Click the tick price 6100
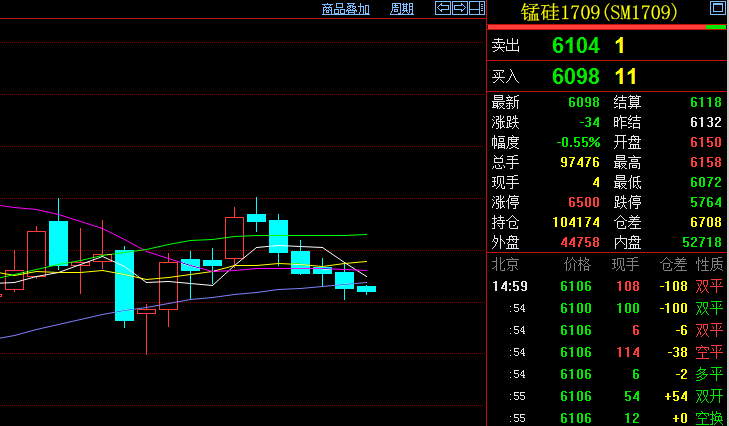 point(576,308)
